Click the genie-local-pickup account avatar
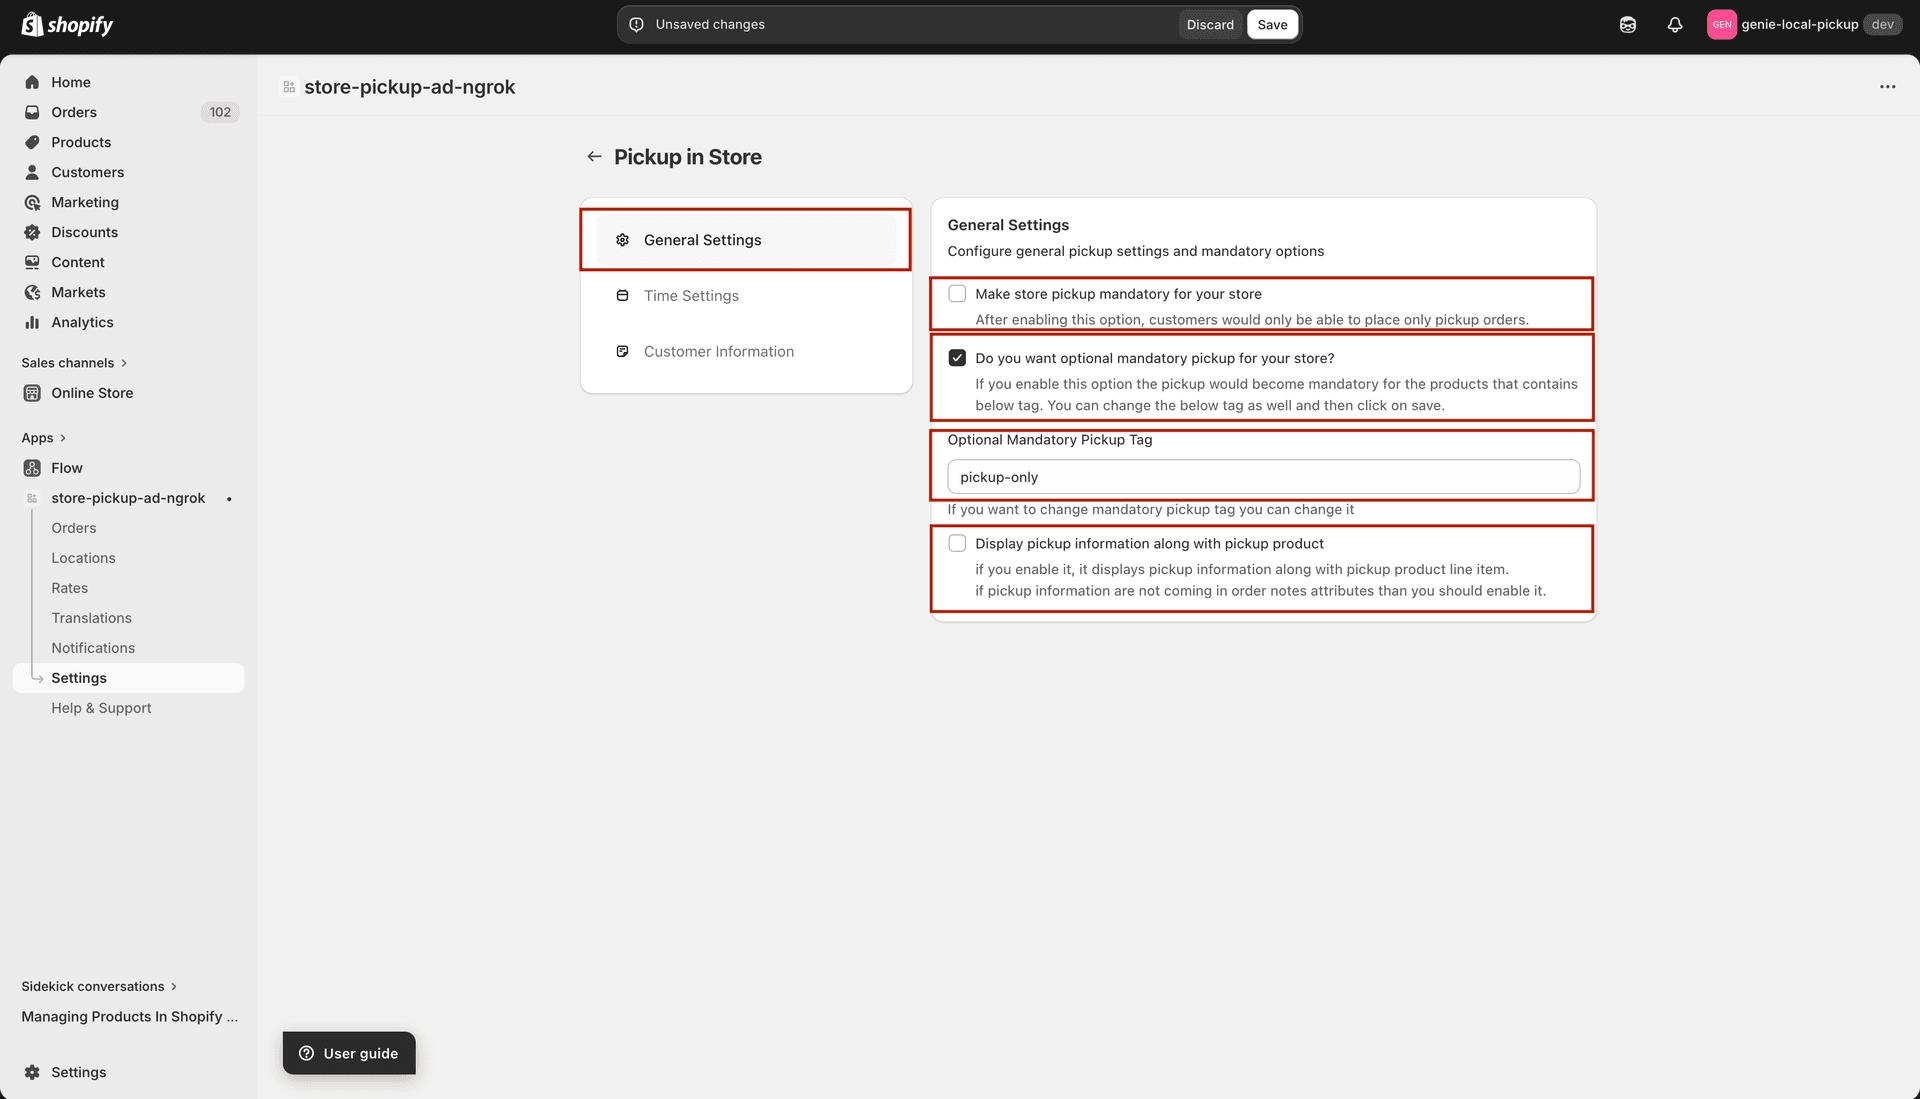1920x1099 pixels. tap(1722, 24)
